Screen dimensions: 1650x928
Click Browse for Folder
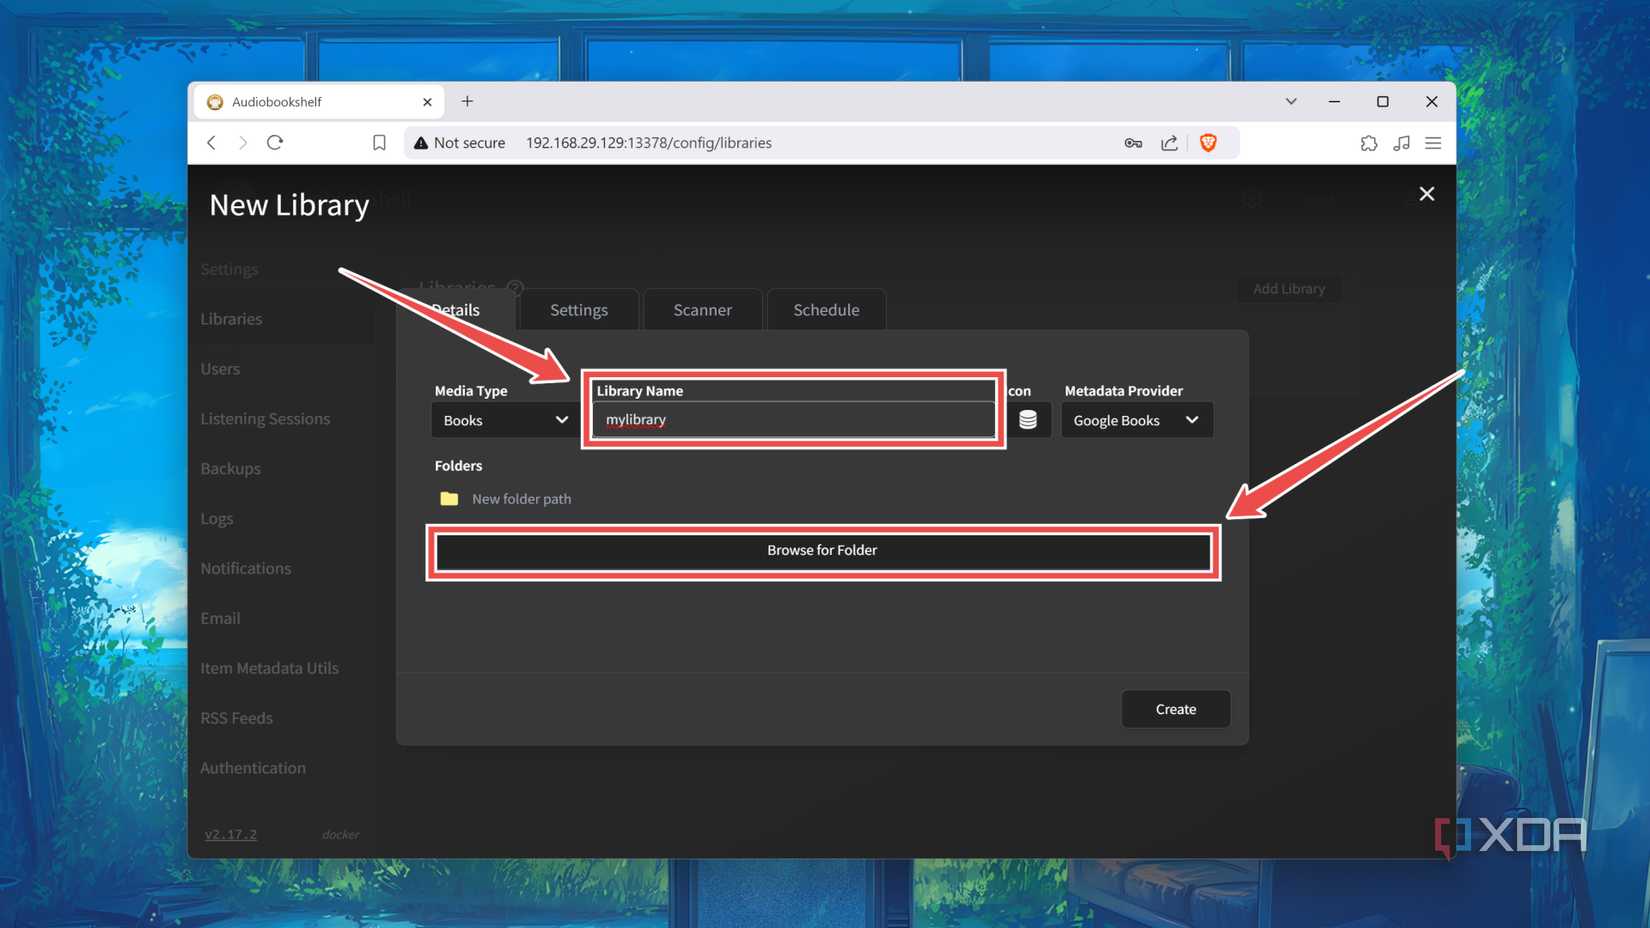(823, 551)
